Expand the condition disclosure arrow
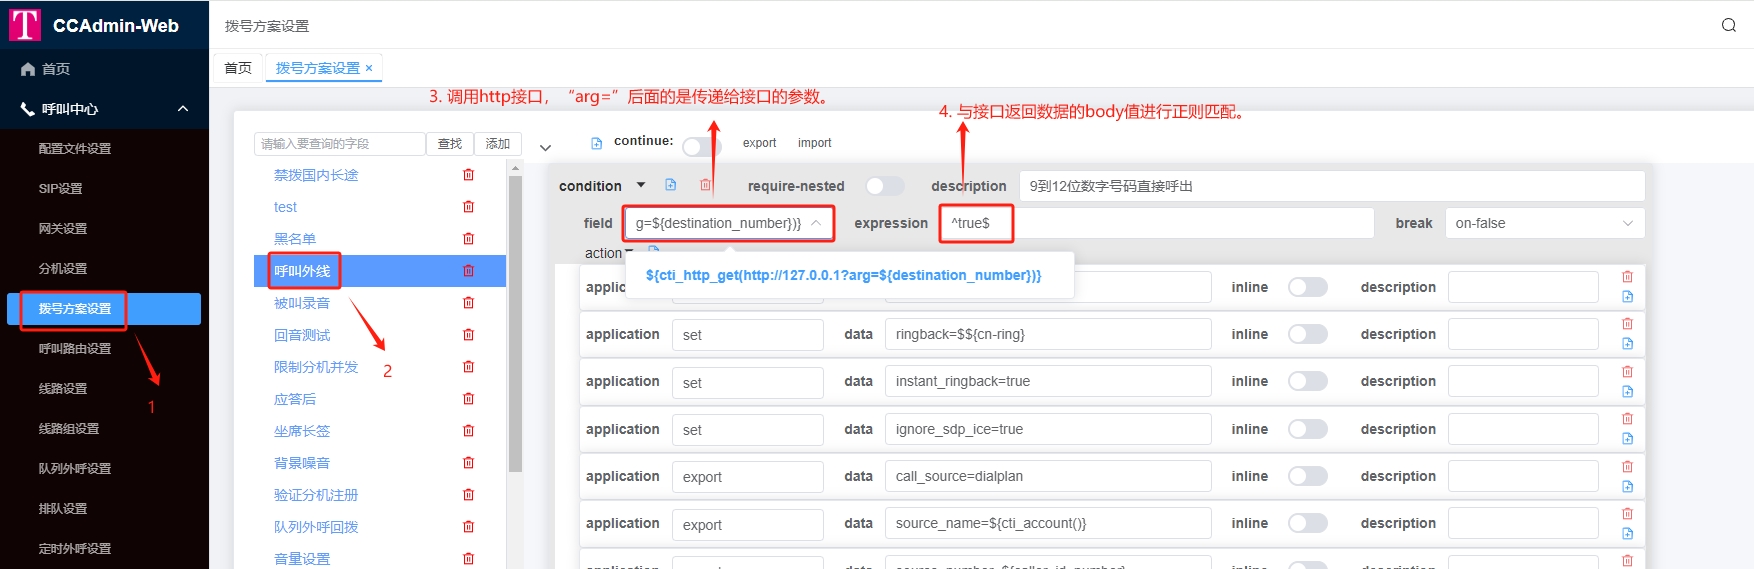 click(641, 185)
